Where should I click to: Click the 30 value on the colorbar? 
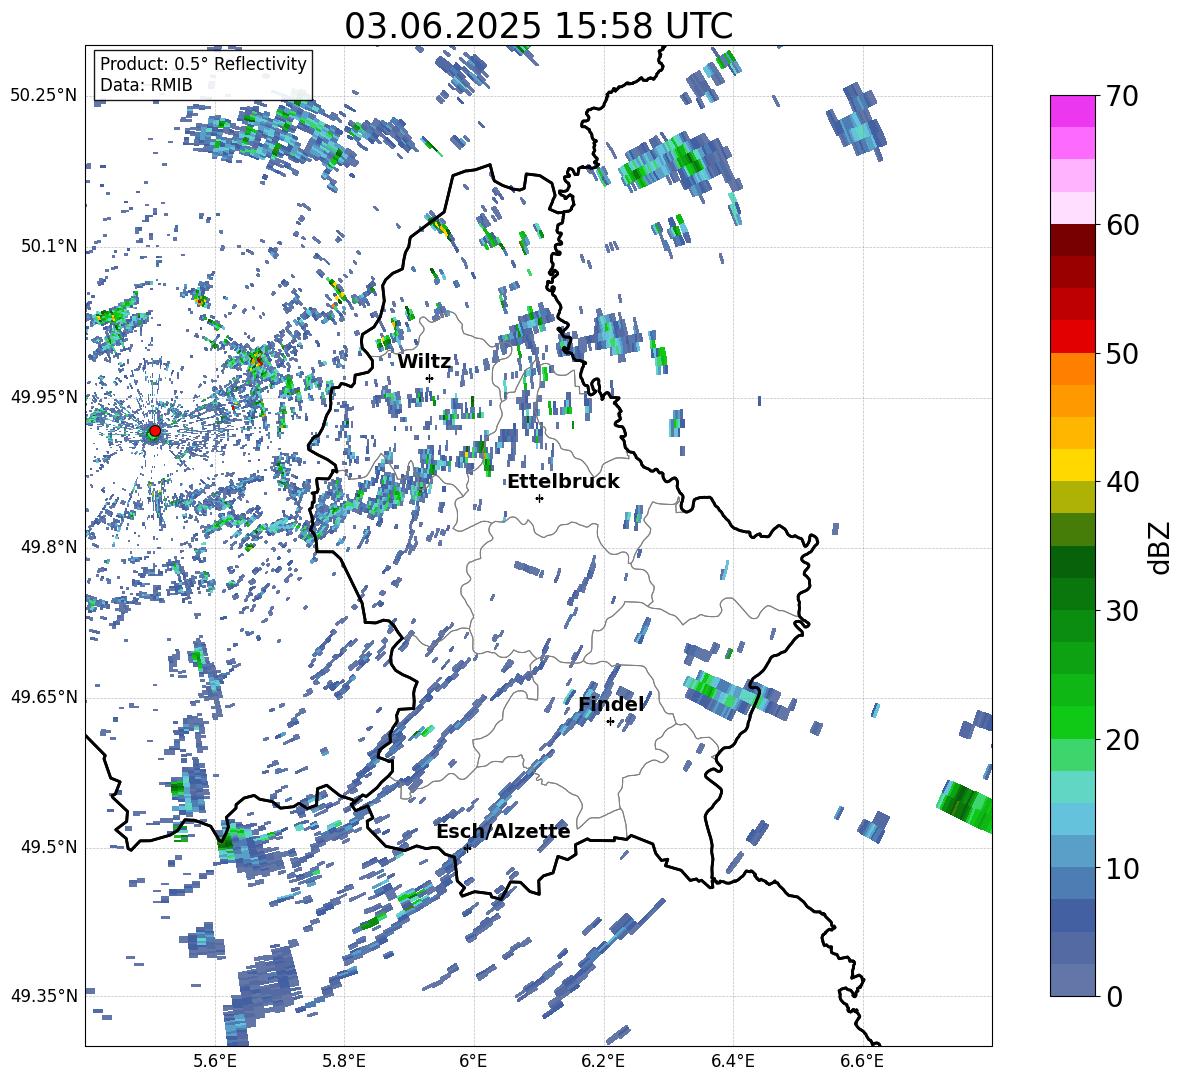coord(1122,611)
